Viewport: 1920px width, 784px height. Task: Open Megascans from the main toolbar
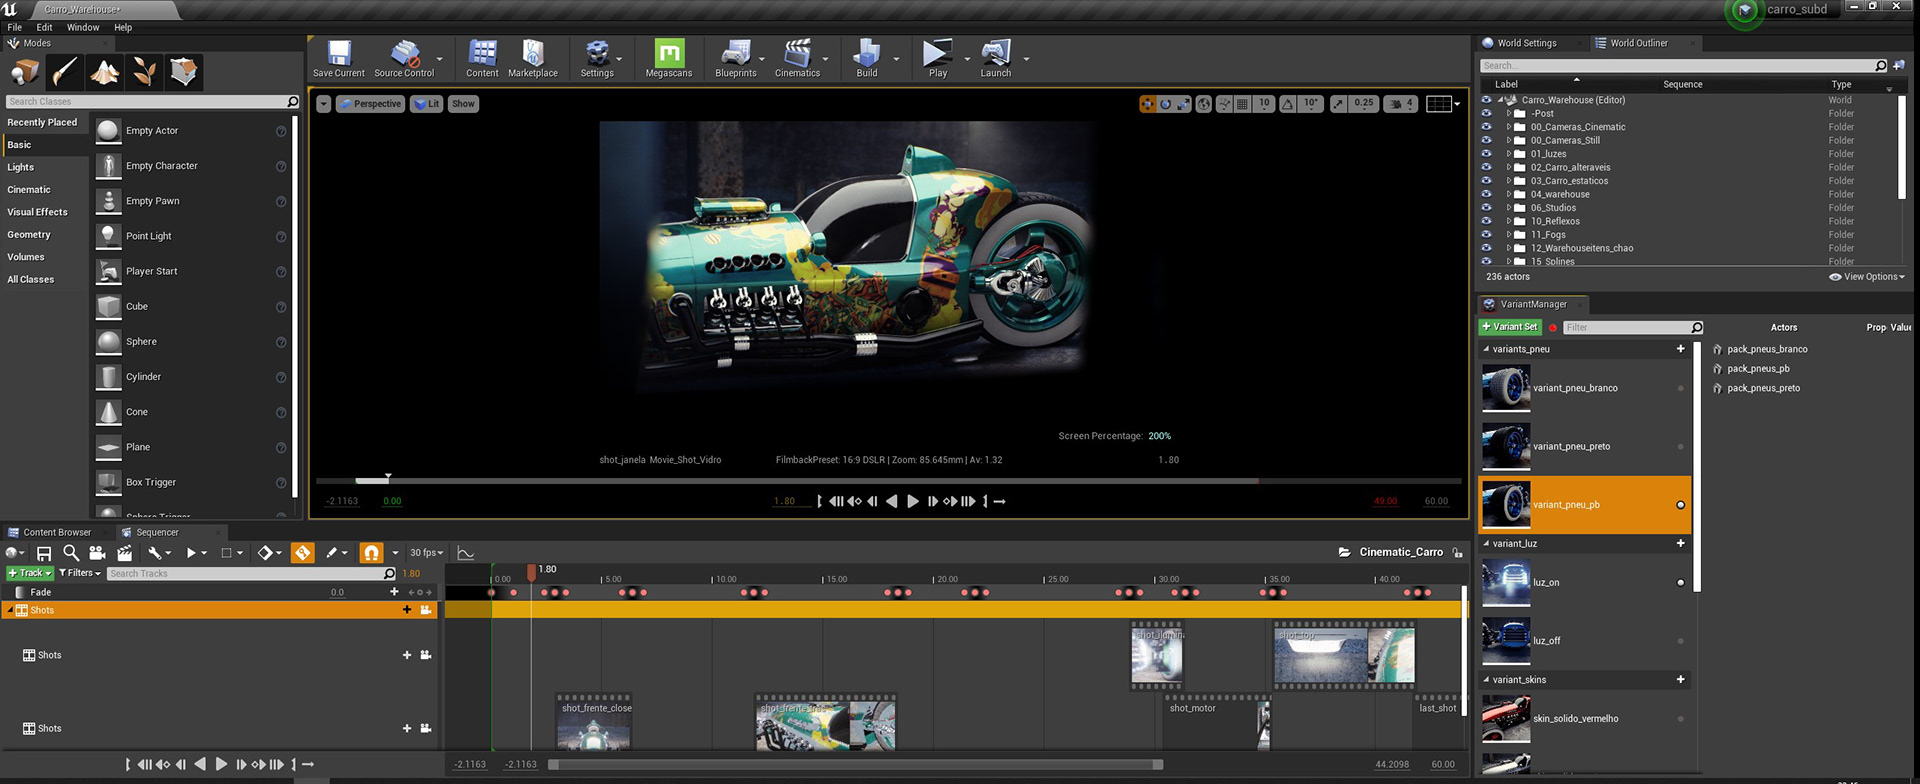(x=668, y=59)
